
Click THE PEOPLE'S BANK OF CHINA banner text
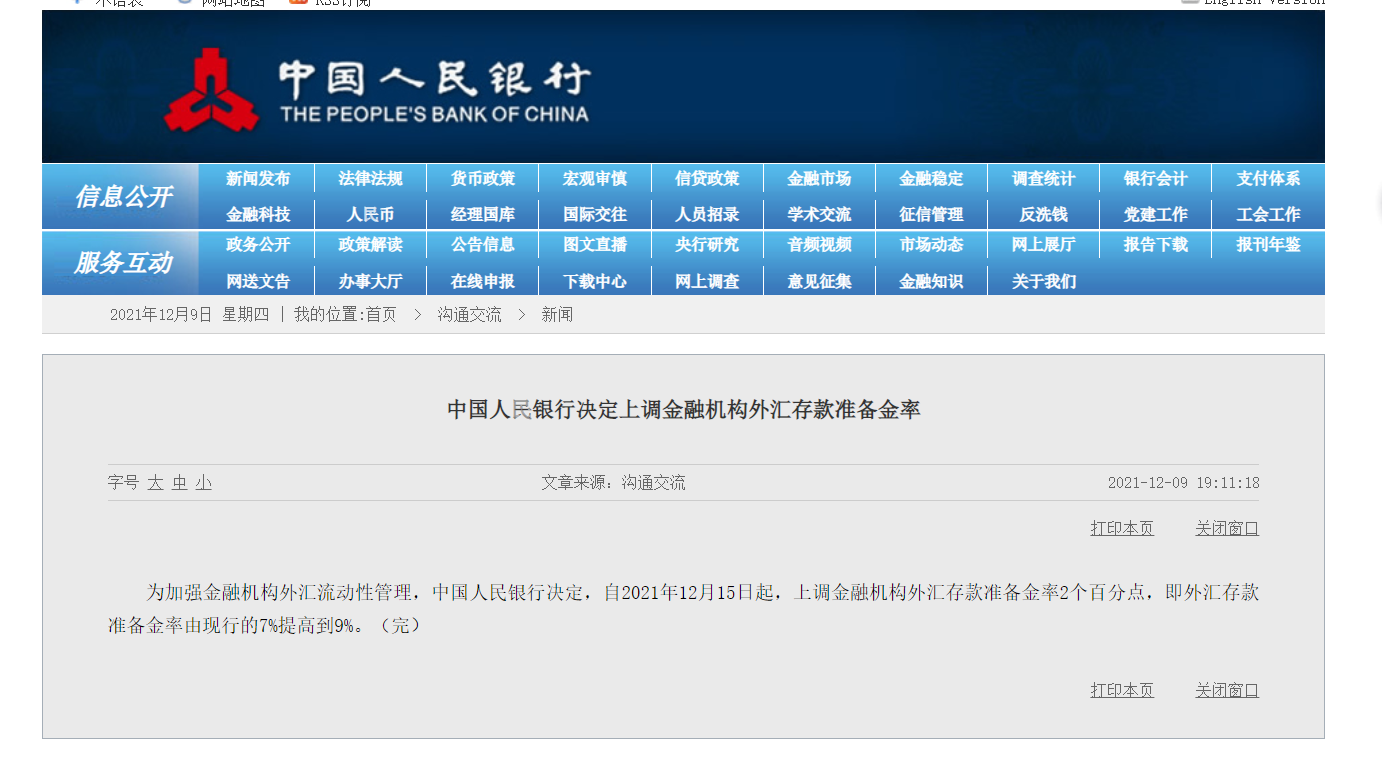coord(434,114)
